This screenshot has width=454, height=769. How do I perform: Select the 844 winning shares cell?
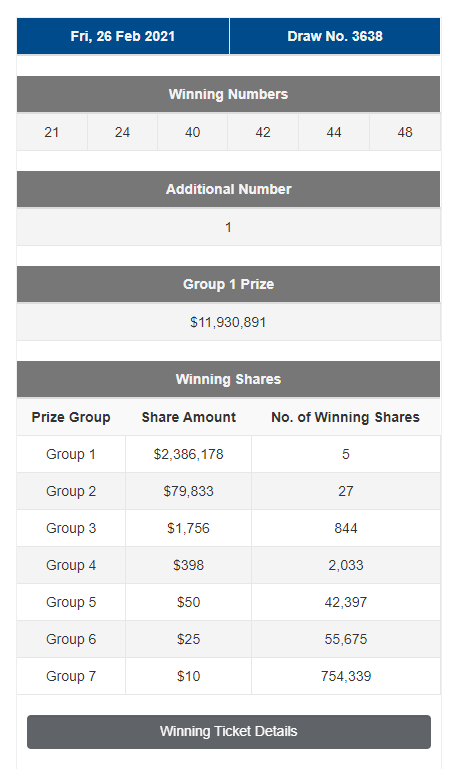[x=346, y=528]
